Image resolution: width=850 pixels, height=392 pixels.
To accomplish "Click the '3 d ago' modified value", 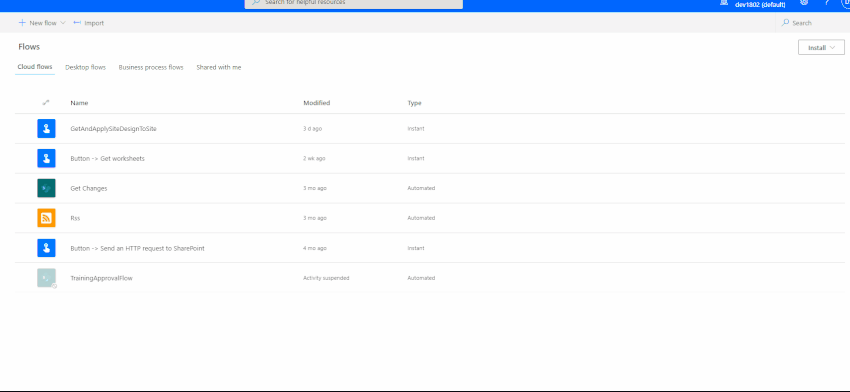I will coord(312,129).
